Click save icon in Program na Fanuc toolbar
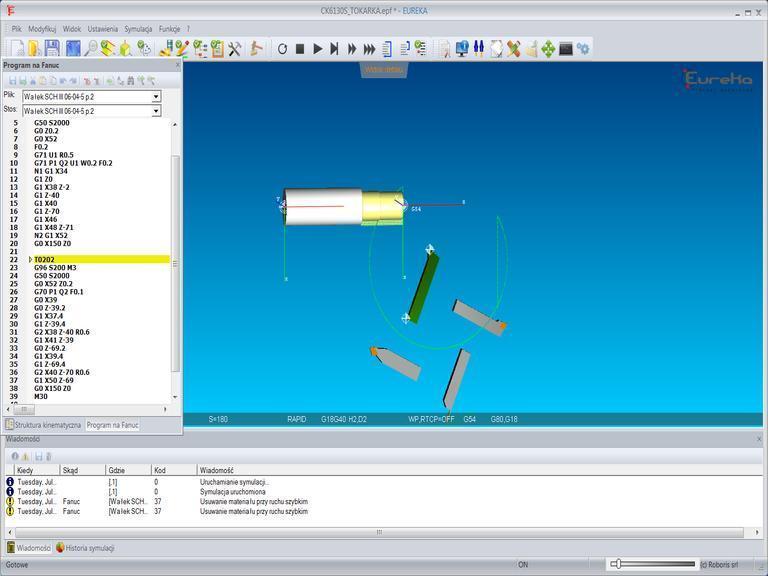 (x=13, y=81)
